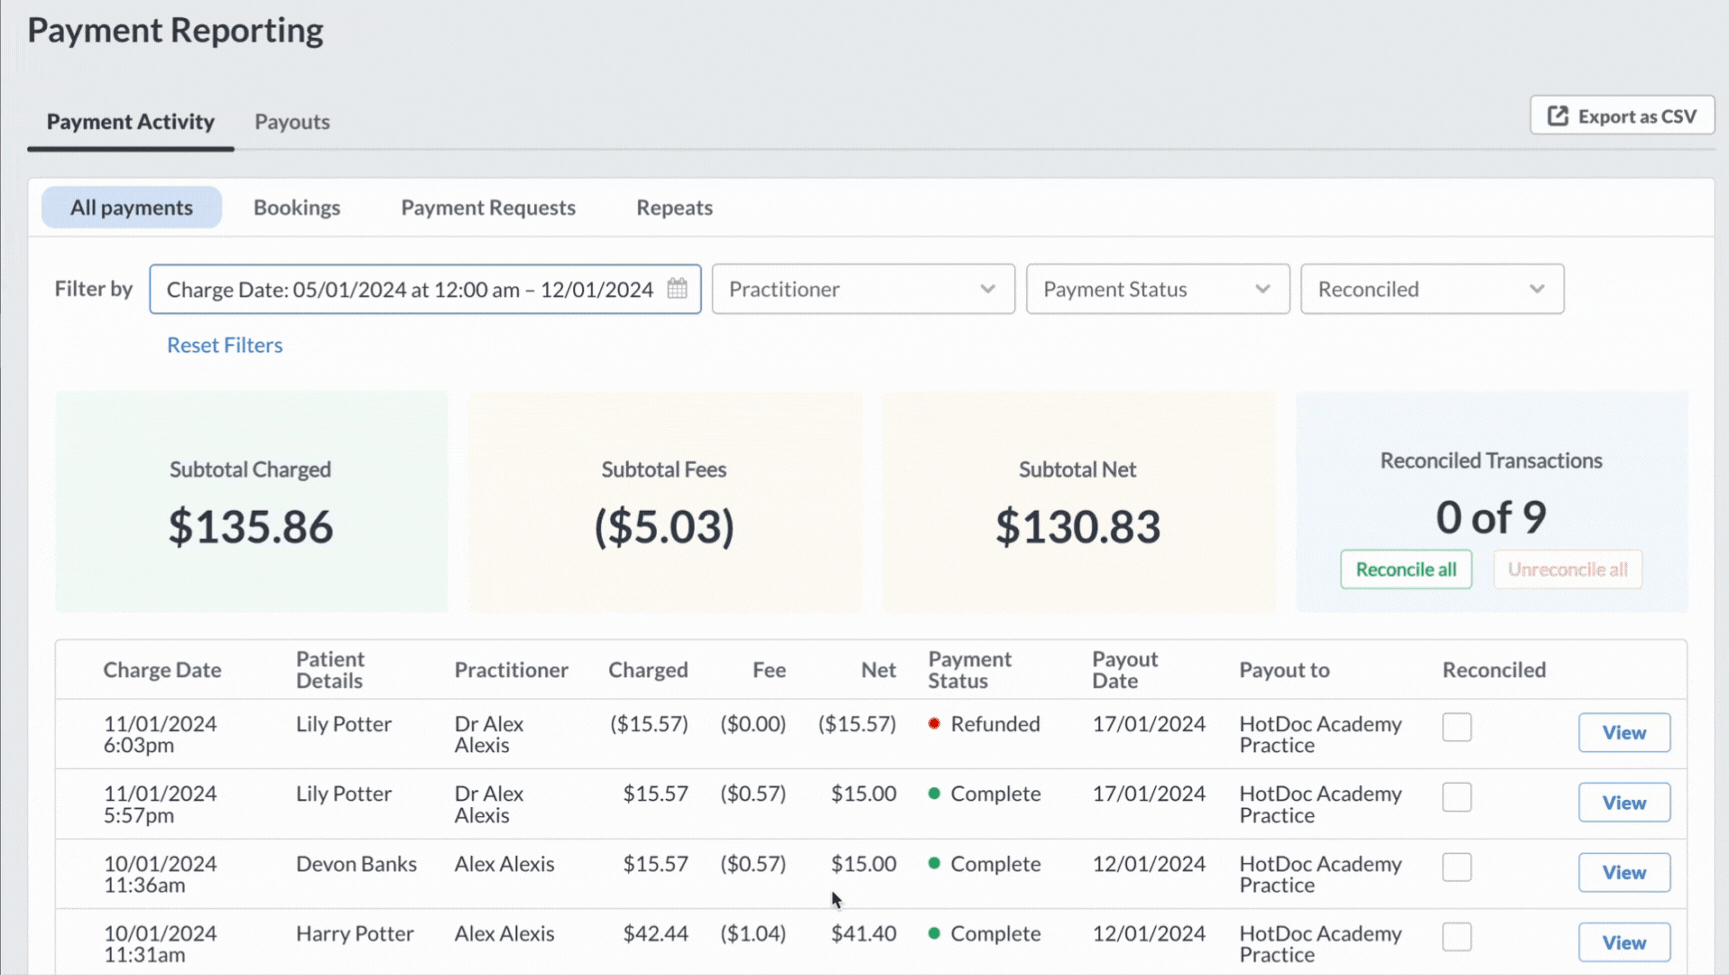
Task: Switch to the Payouts tab
Action: coord(292,121)
